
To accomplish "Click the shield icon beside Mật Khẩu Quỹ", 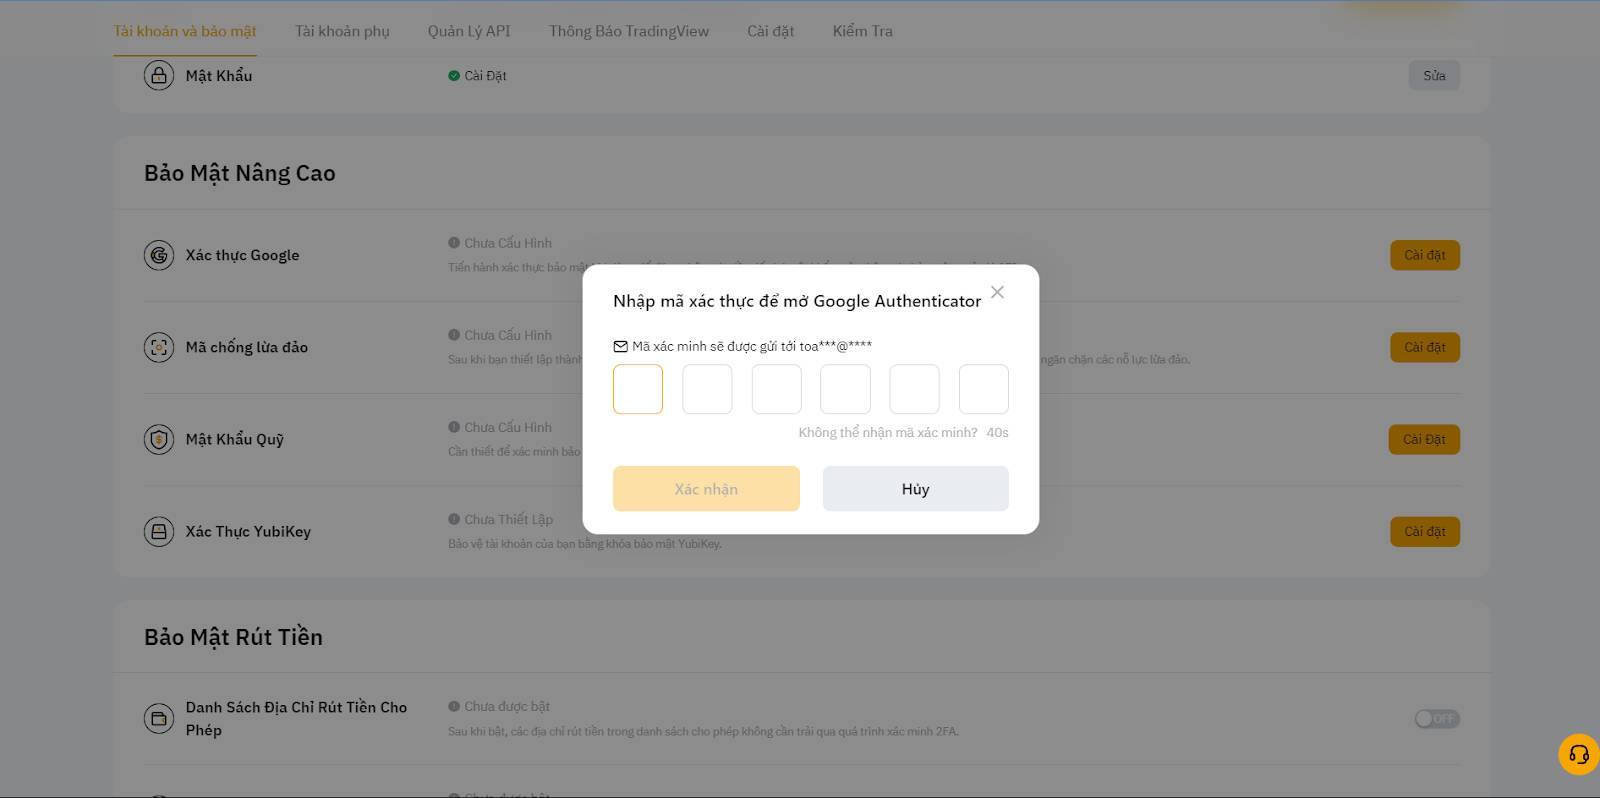I will 159,439.
